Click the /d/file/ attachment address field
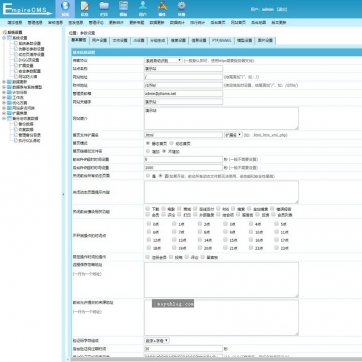 point(183,85)
